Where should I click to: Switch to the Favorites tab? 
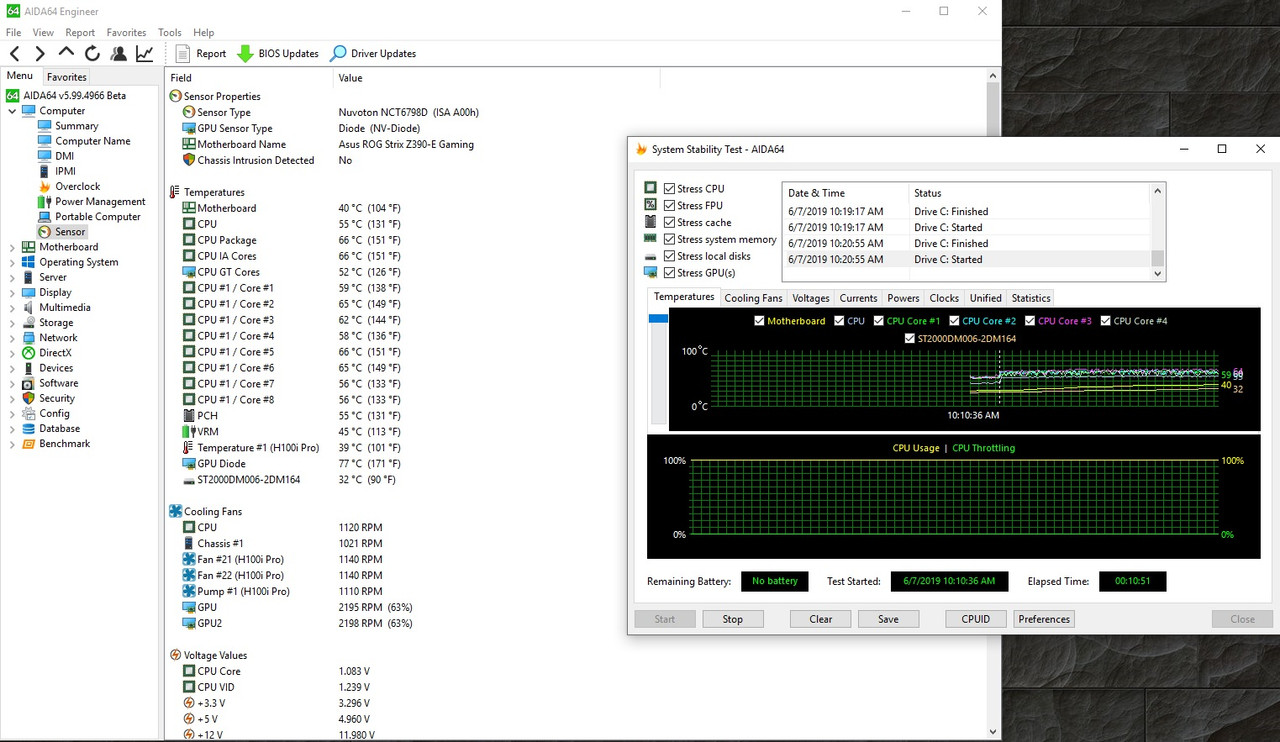(67, 77)
